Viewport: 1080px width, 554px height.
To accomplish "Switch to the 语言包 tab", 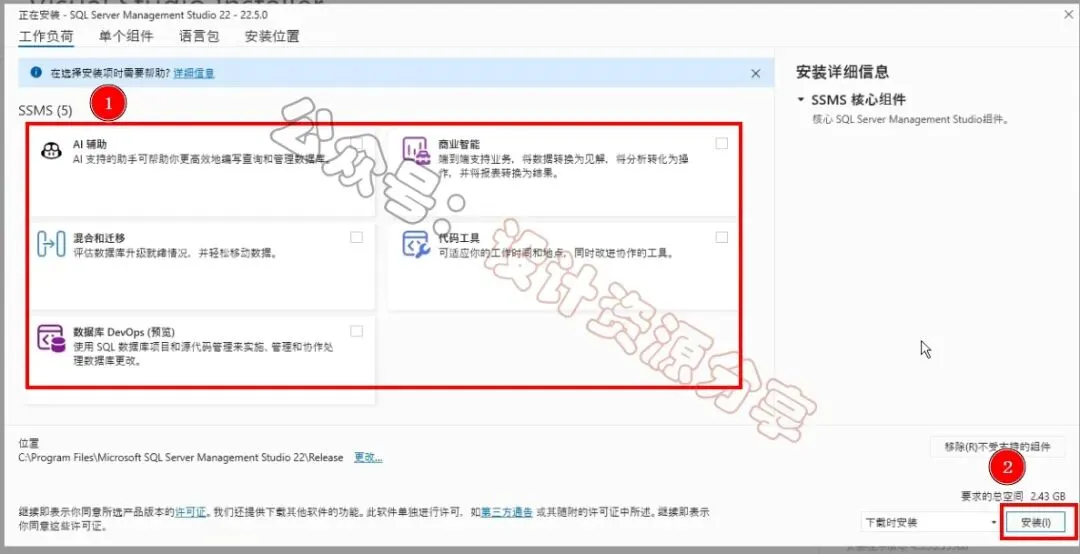I will click(199, 37).
